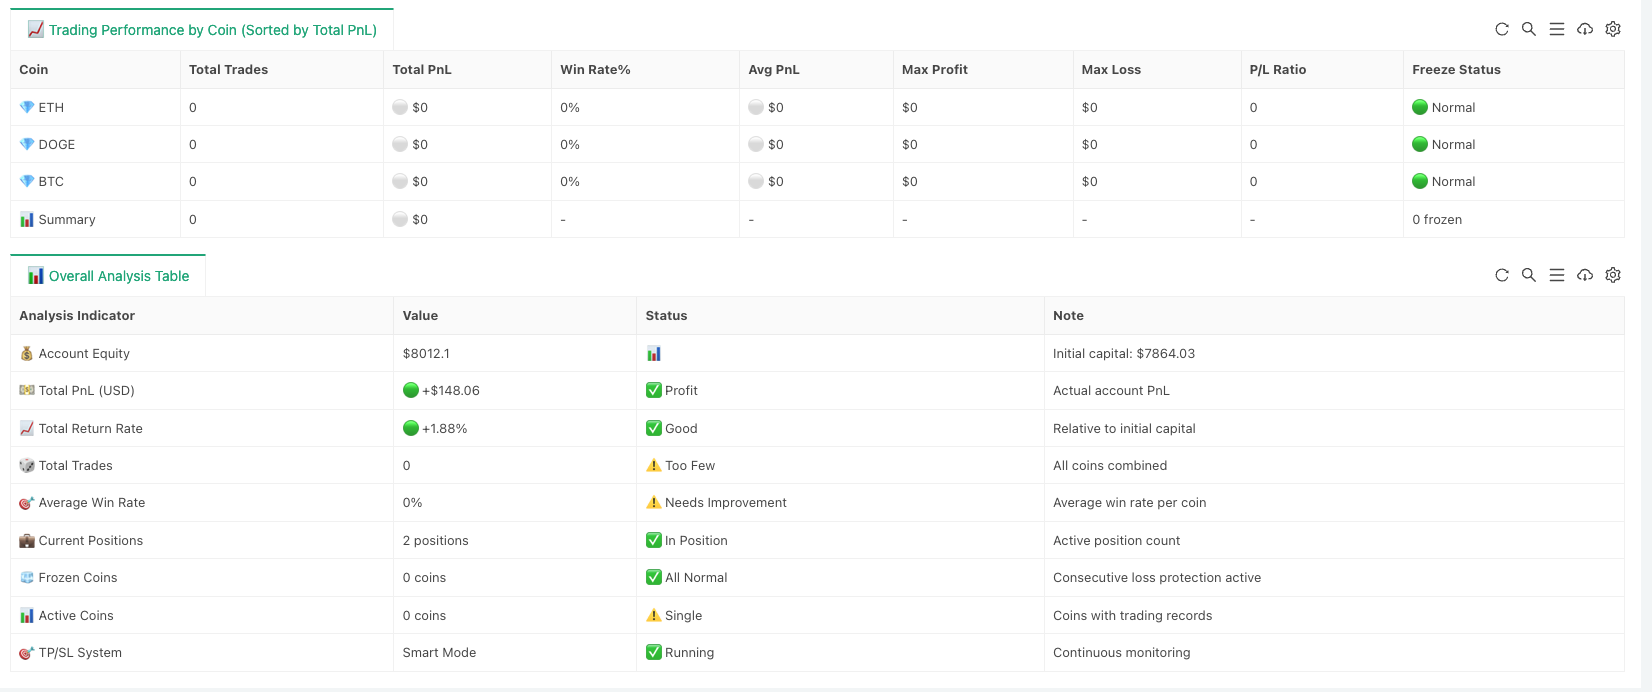Image resolution: width=1652 pixels, height=692 pixels.
Task: Click the ETH diamond icon
Action: 27,107
